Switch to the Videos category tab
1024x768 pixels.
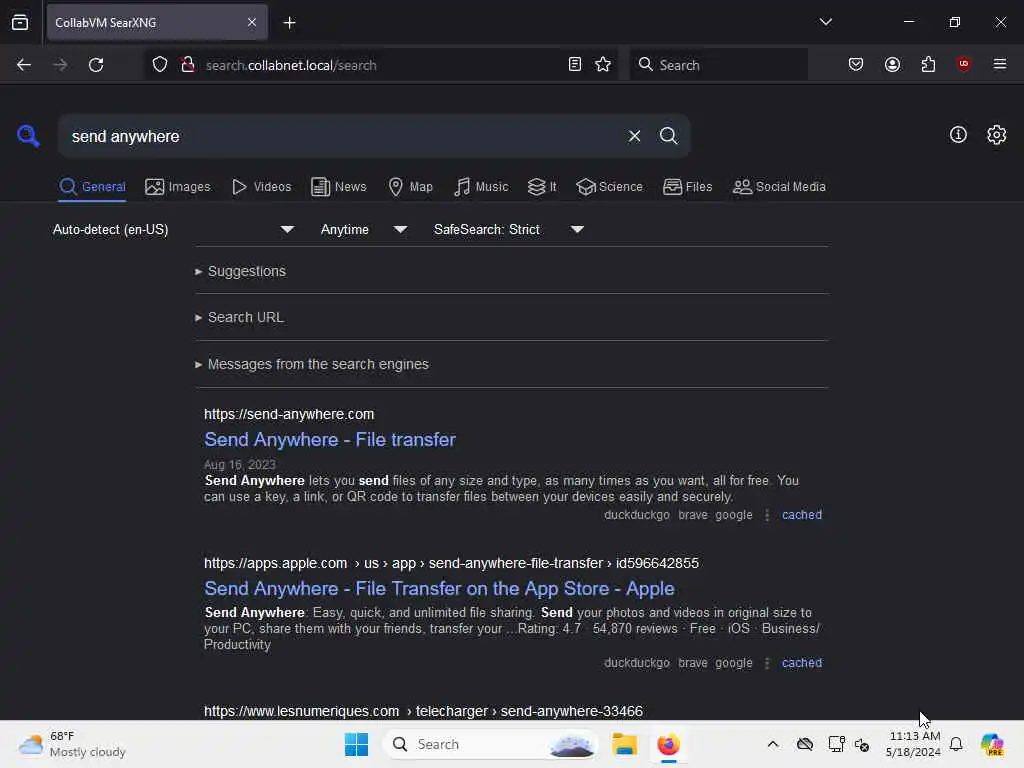coord(262,187)
